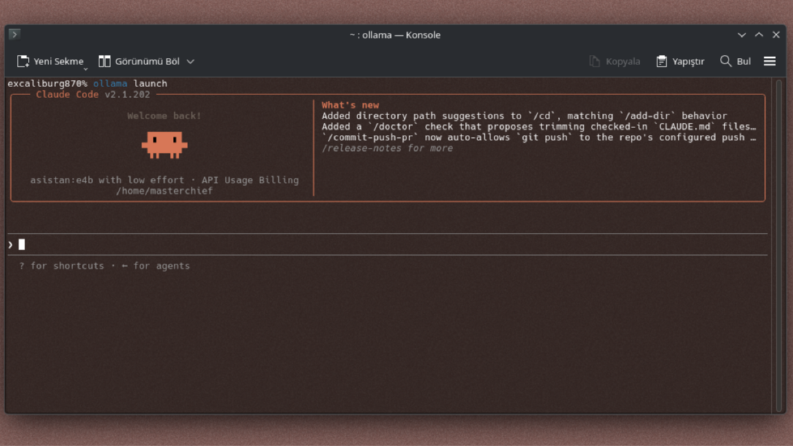Open search with the Bul button
793x446 pixels.
(735, 61)
